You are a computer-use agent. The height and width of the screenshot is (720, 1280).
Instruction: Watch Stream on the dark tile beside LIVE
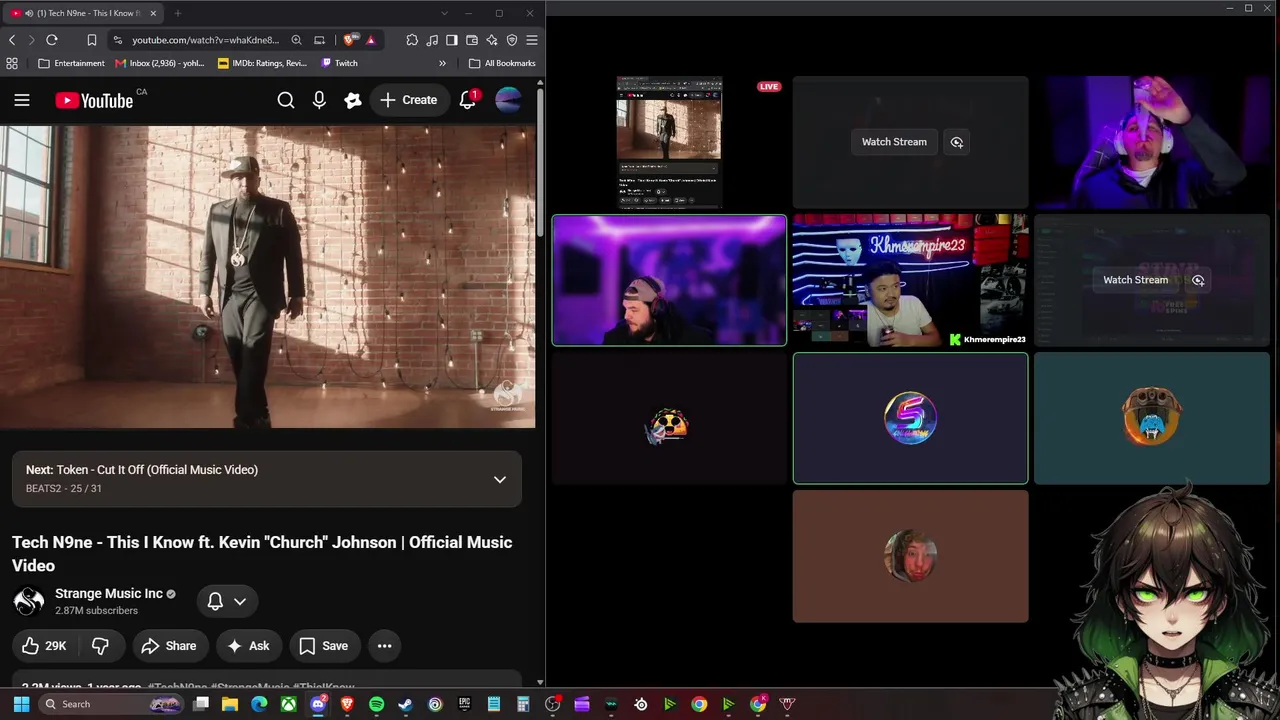(x=894, y=142)
